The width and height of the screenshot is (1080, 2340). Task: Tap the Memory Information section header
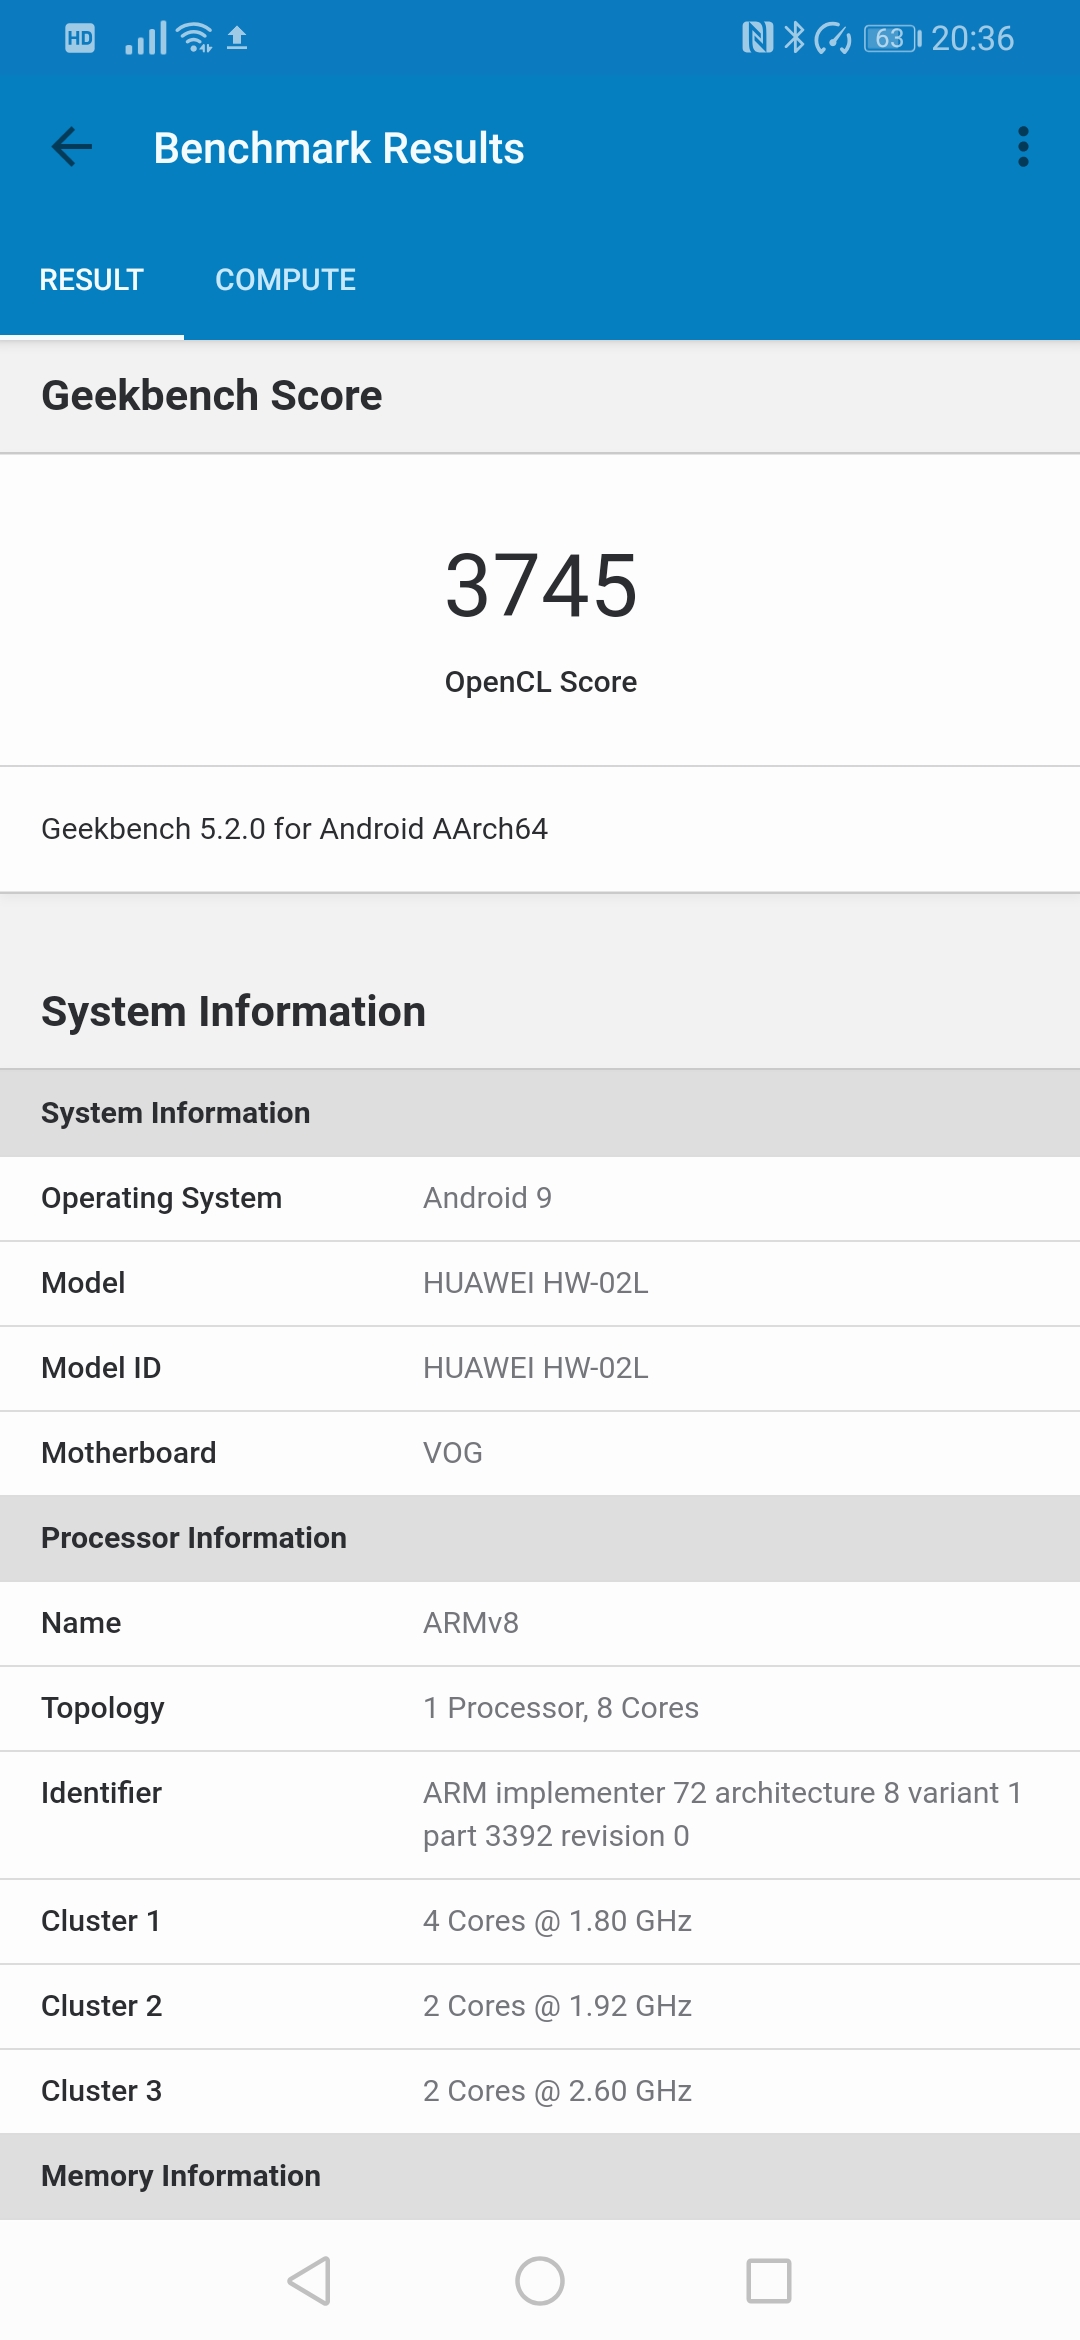pos(540,2176)
